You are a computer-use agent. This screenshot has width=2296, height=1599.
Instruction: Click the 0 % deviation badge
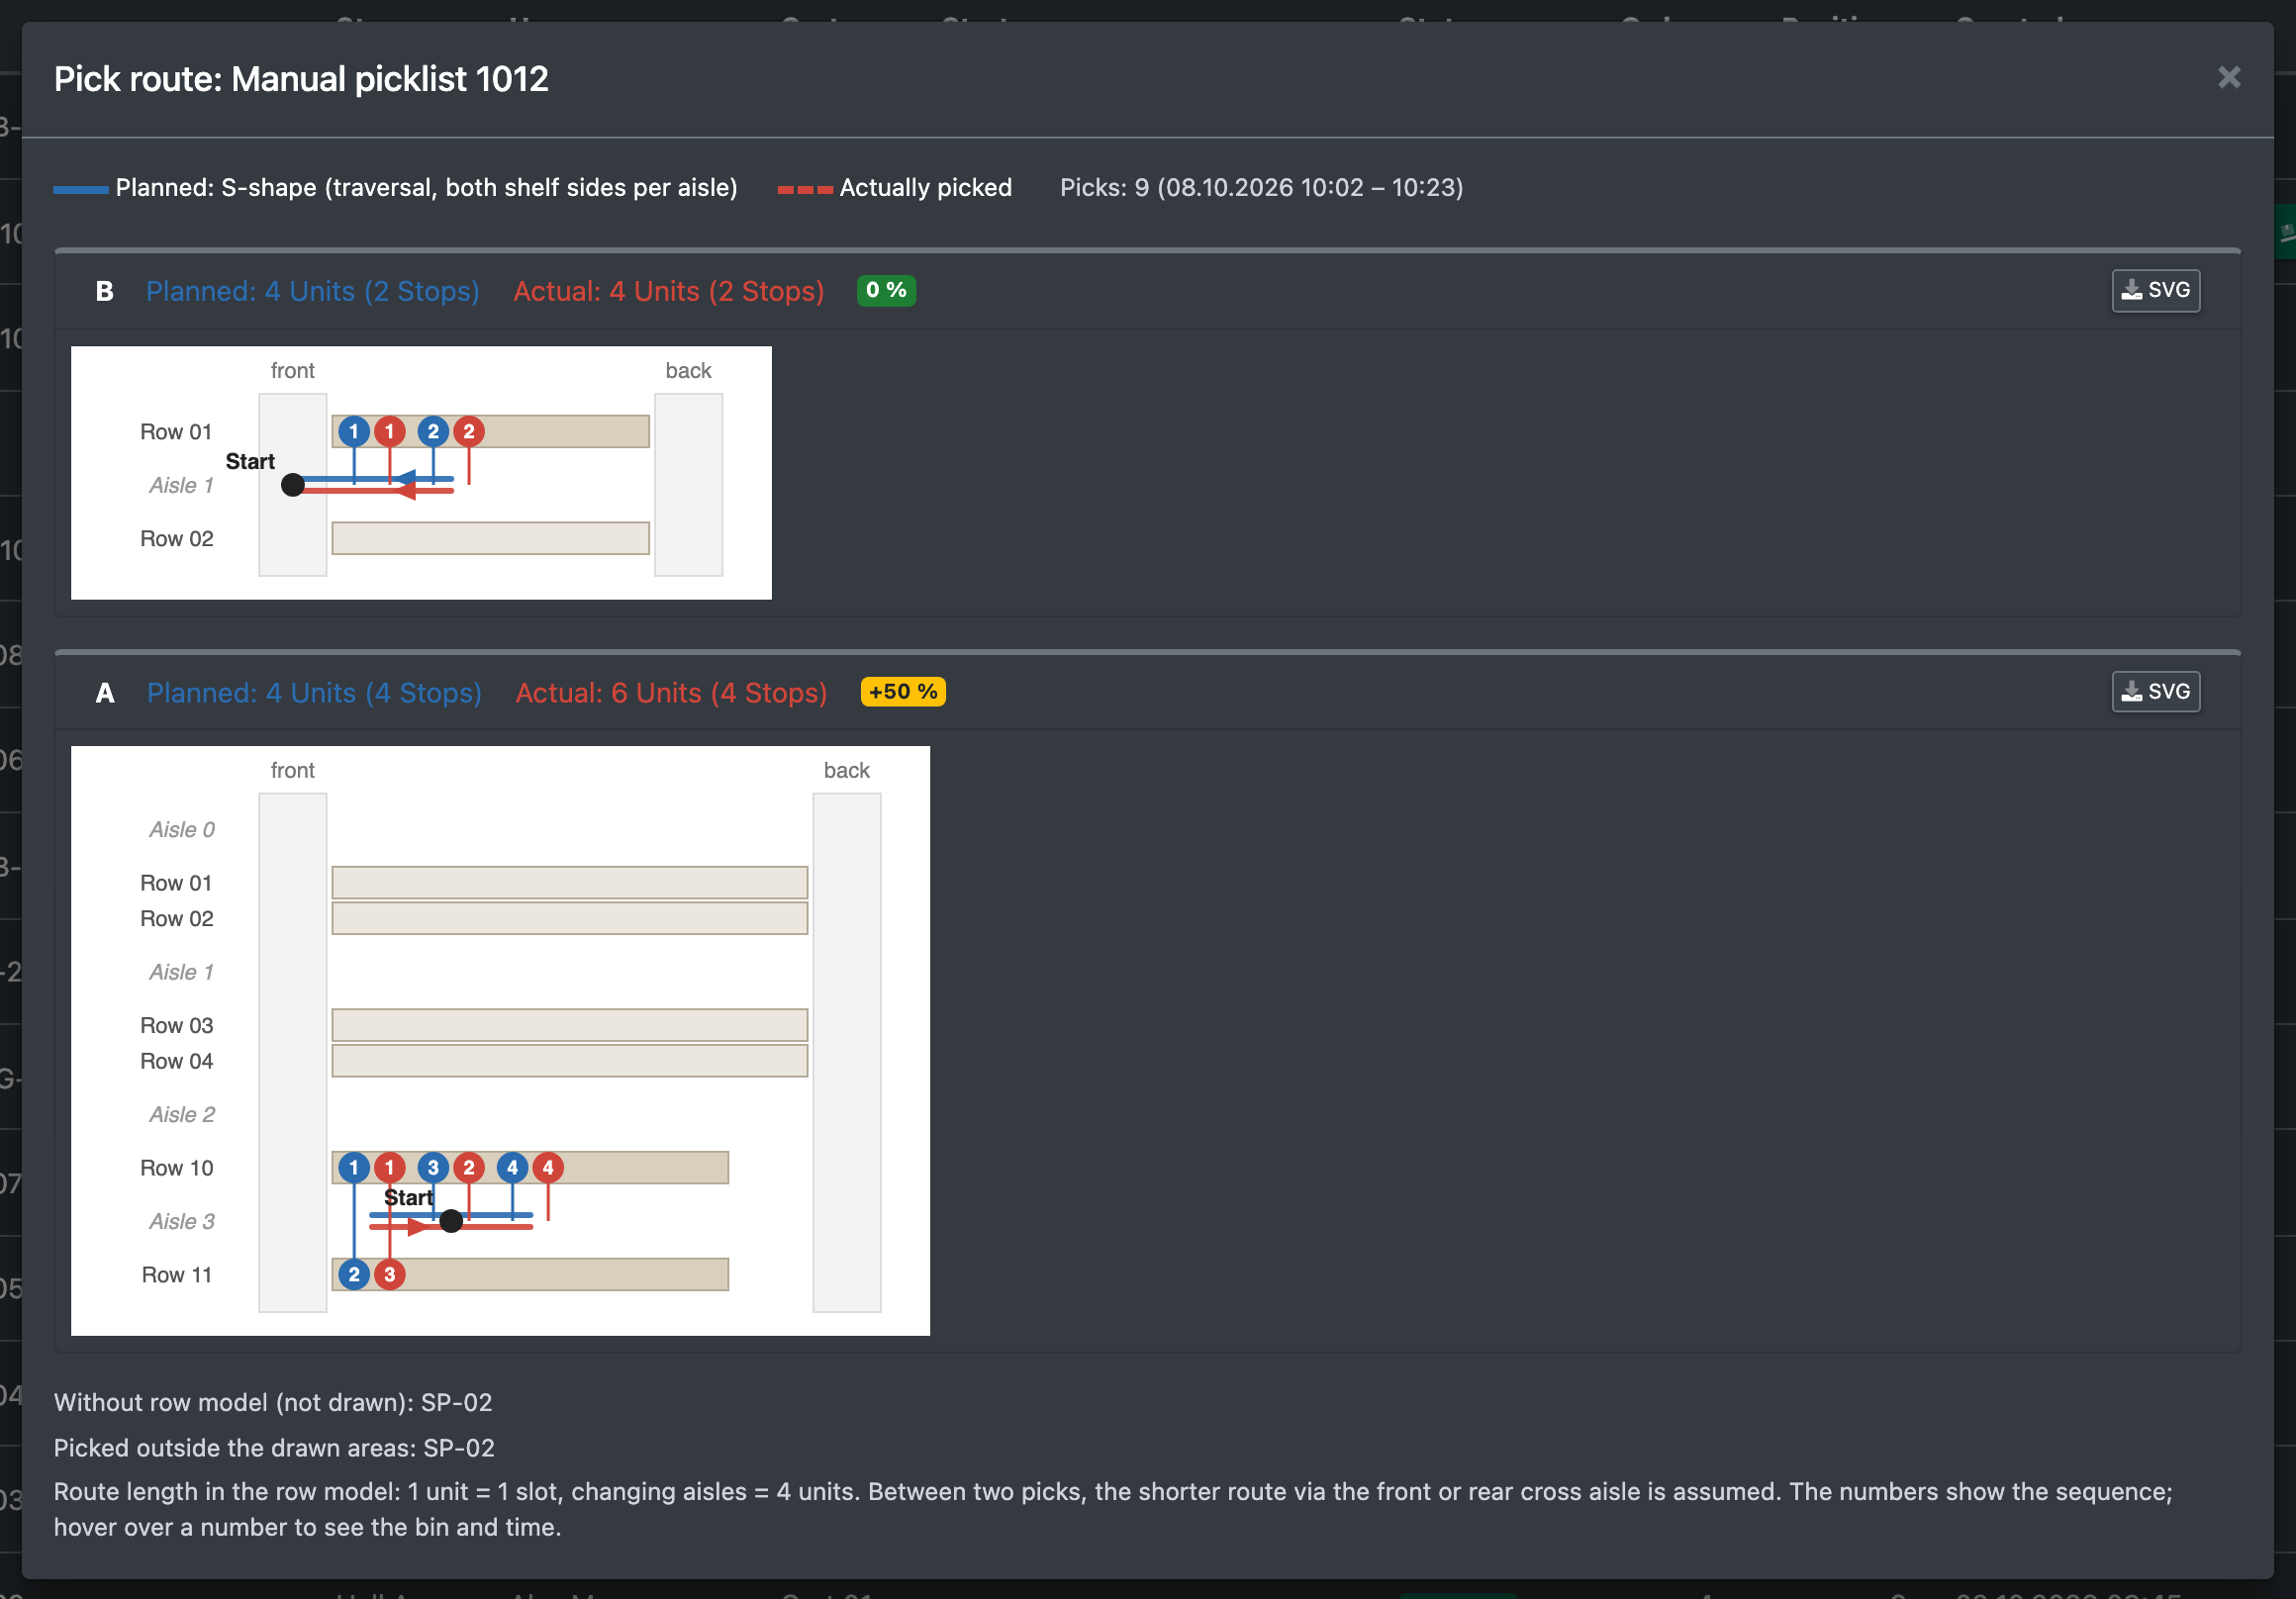coord(886,291)
